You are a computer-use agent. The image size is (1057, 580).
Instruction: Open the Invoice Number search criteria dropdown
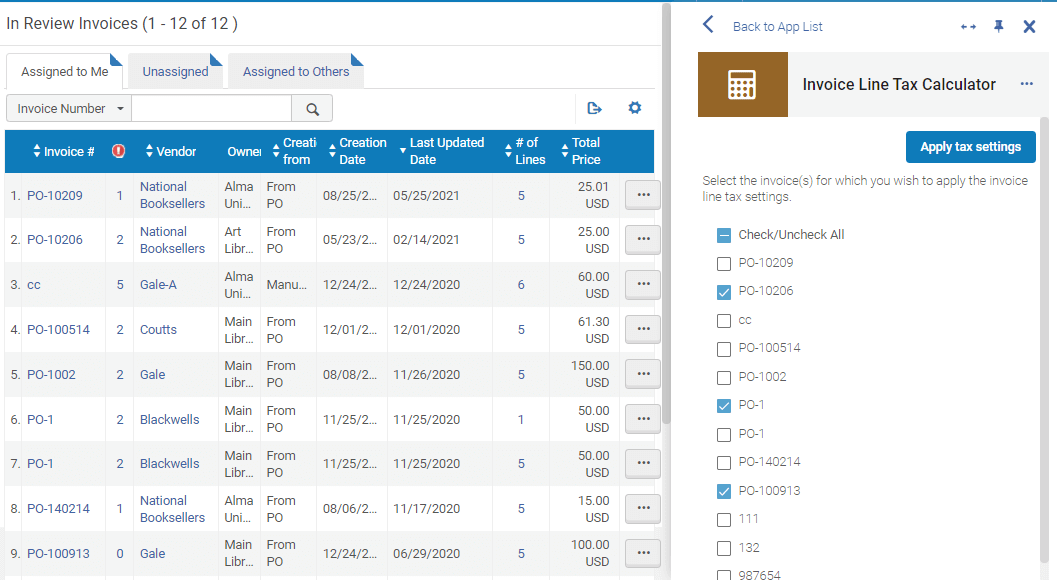(68, 107)
